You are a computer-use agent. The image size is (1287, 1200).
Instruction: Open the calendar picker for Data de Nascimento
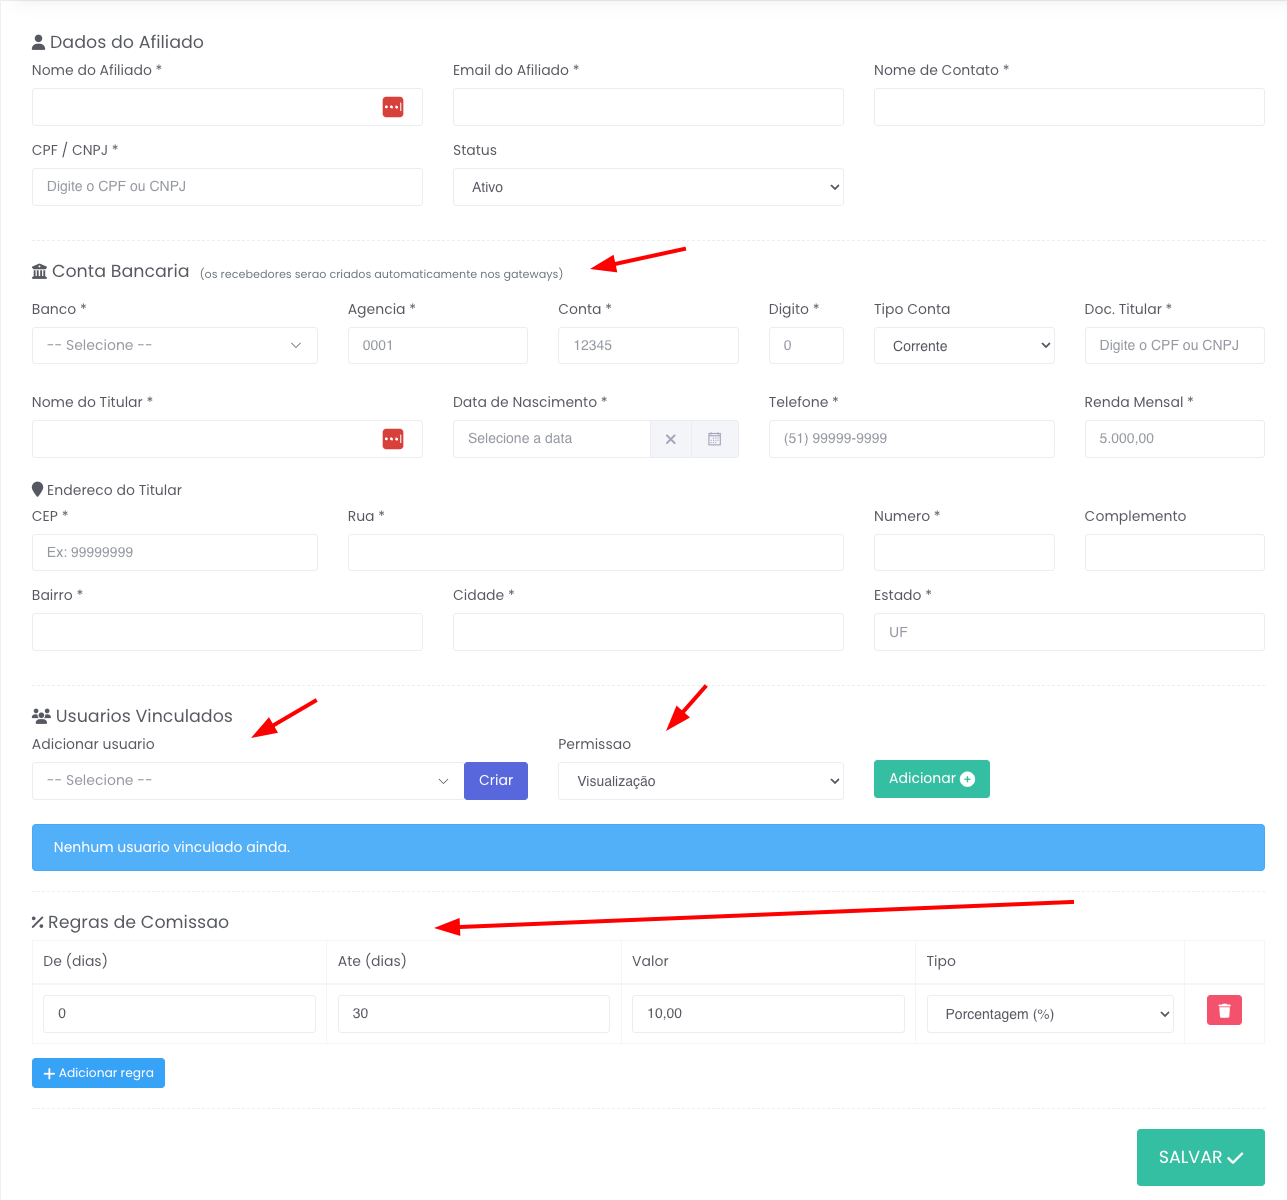(715, 439)
